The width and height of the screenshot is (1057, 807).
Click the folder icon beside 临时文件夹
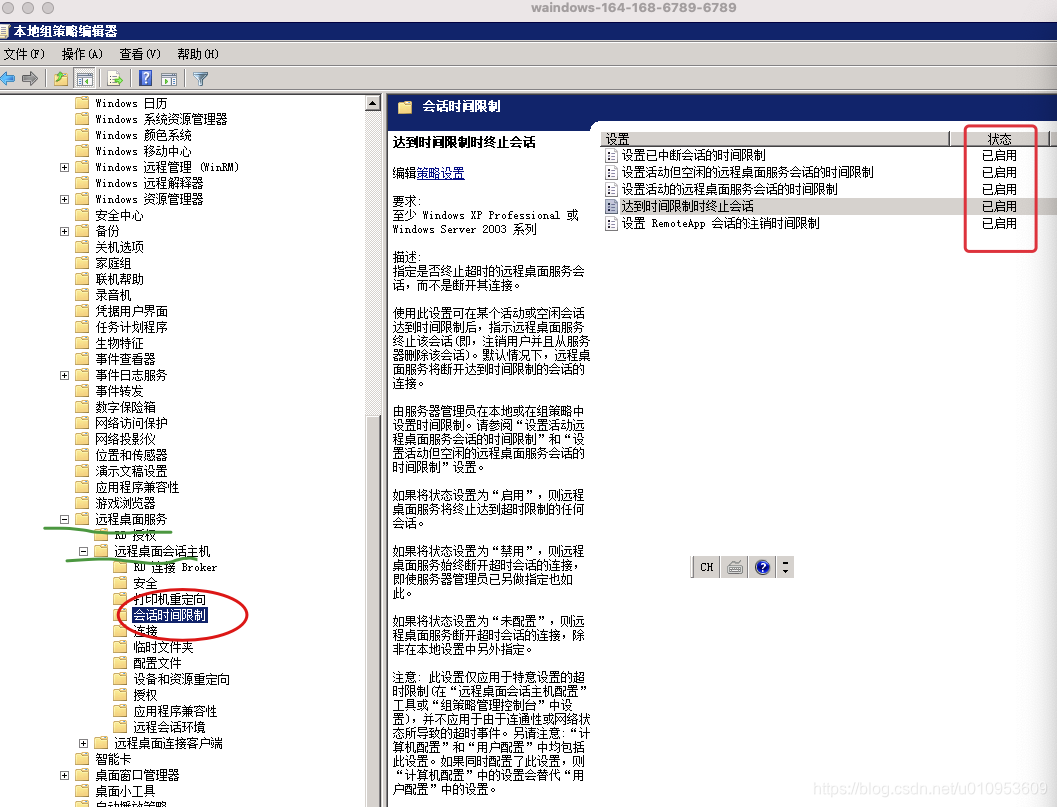click(120, 647)
